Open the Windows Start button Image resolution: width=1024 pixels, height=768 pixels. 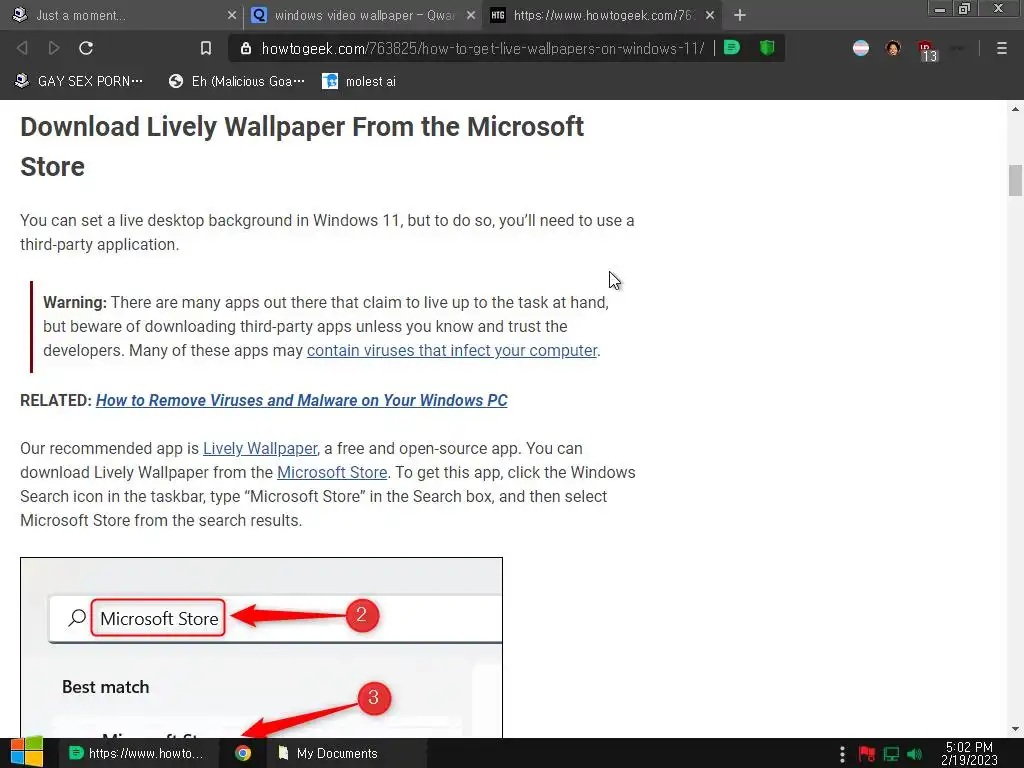[27, 752]
